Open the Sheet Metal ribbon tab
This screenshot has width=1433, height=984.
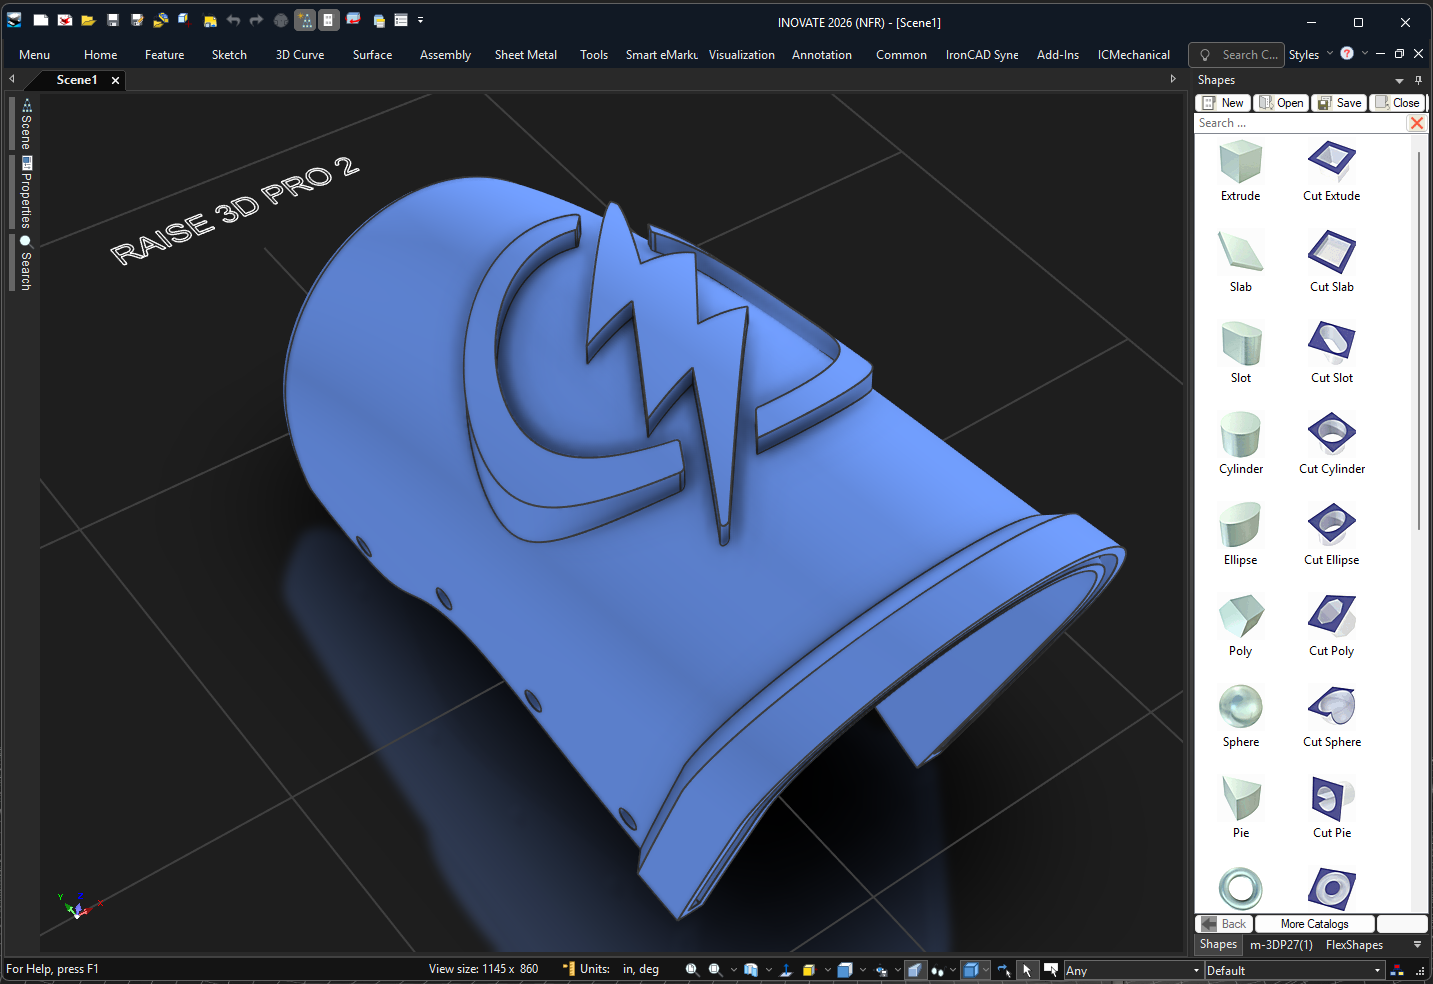[x=526, y=55]
